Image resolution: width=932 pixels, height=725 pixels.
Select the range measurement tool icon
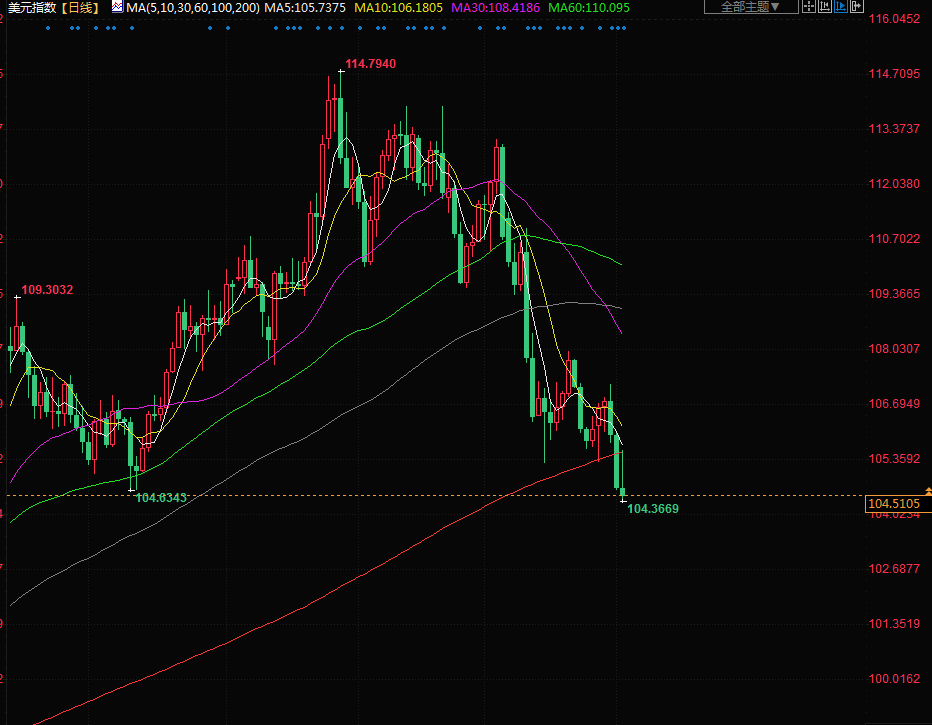pos(825,6)
